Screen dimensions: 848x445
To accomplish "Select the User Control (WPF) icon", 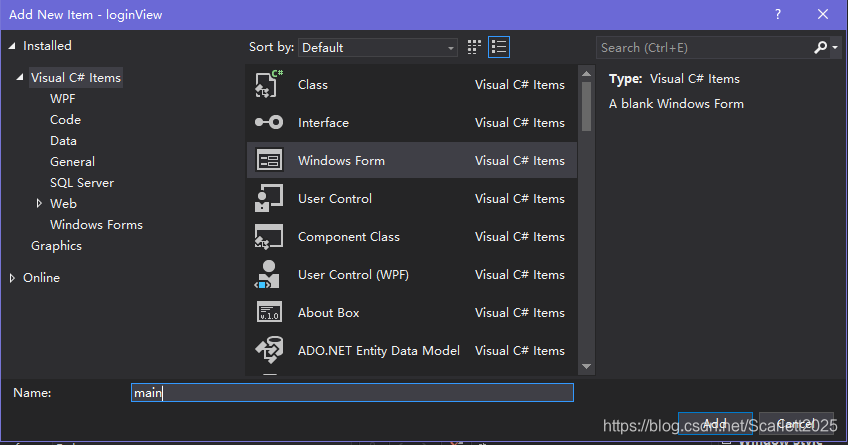I will (x=269, y=275).
